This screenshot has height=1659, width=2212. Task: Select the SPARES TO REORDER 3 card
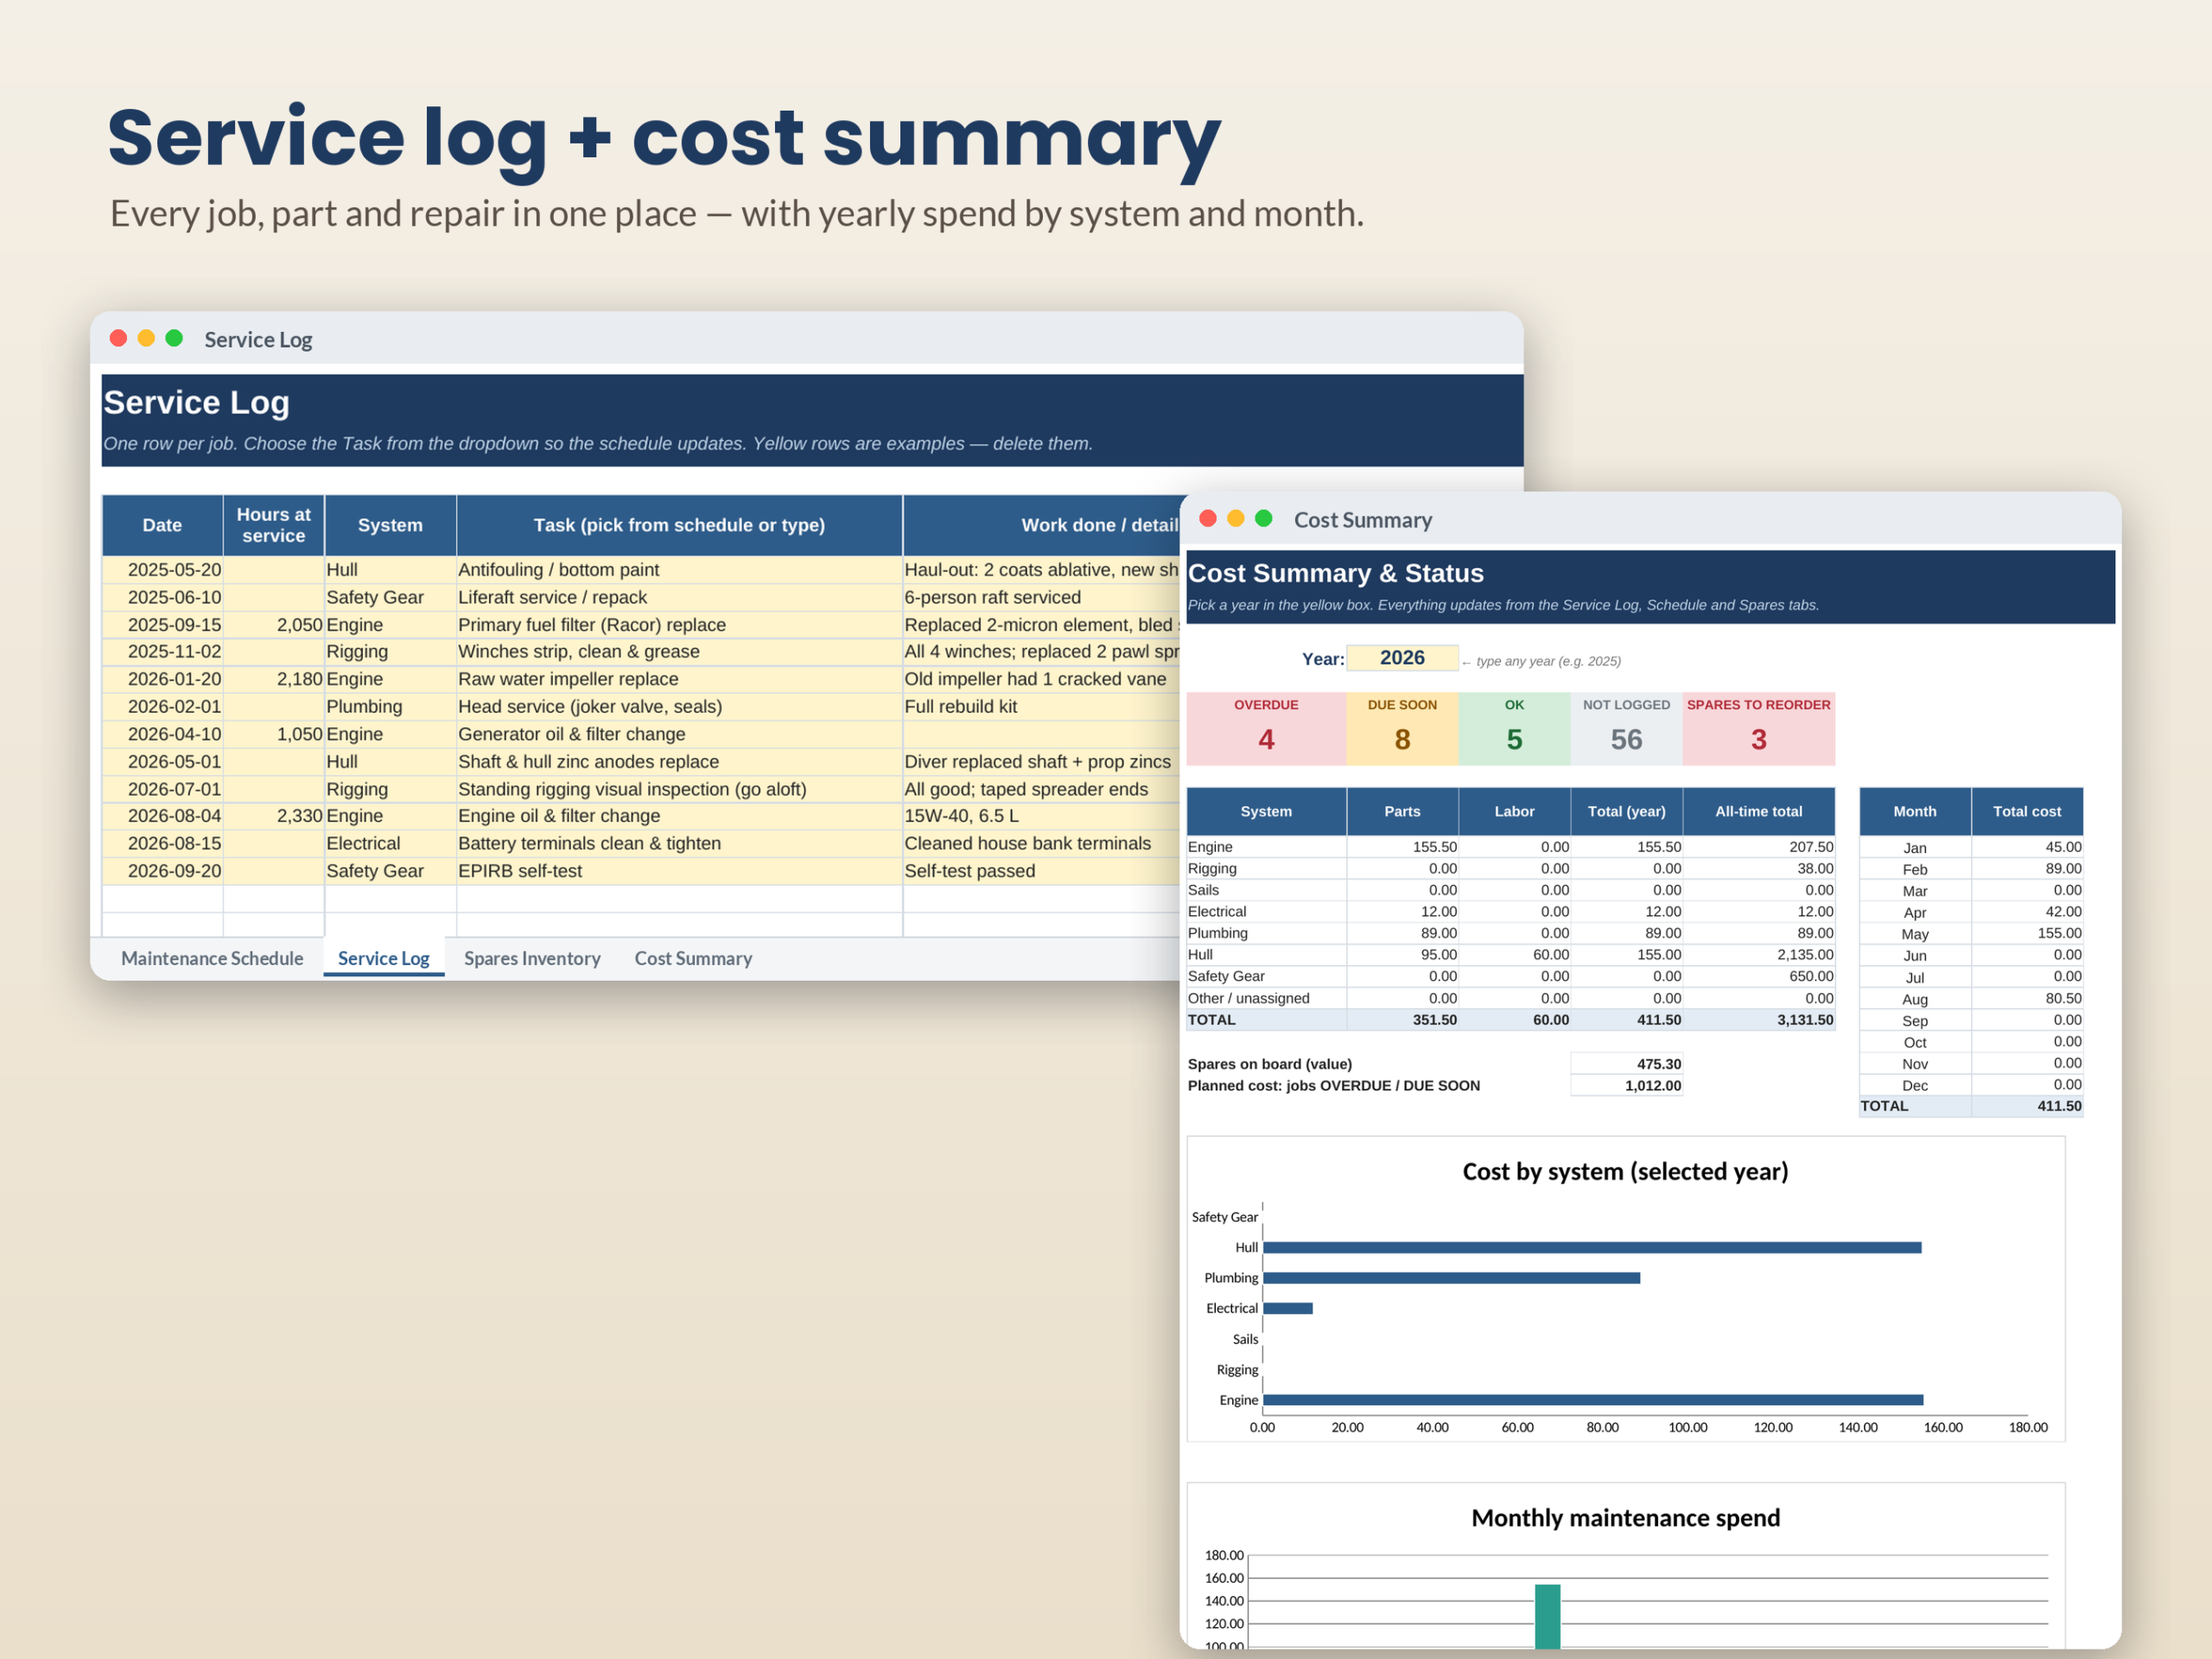click(1759, 728)
